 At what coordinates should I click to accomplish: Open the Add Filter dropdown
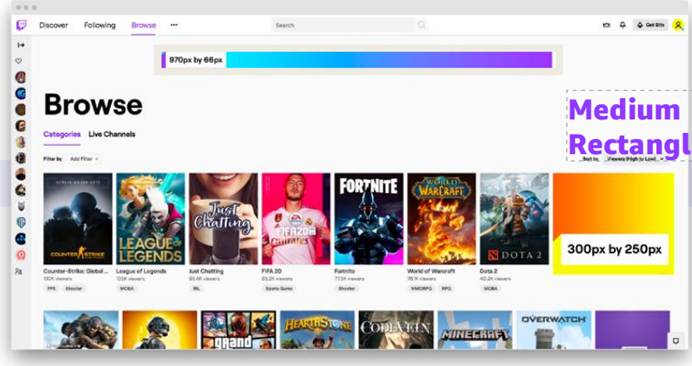[x=84, y=159]
